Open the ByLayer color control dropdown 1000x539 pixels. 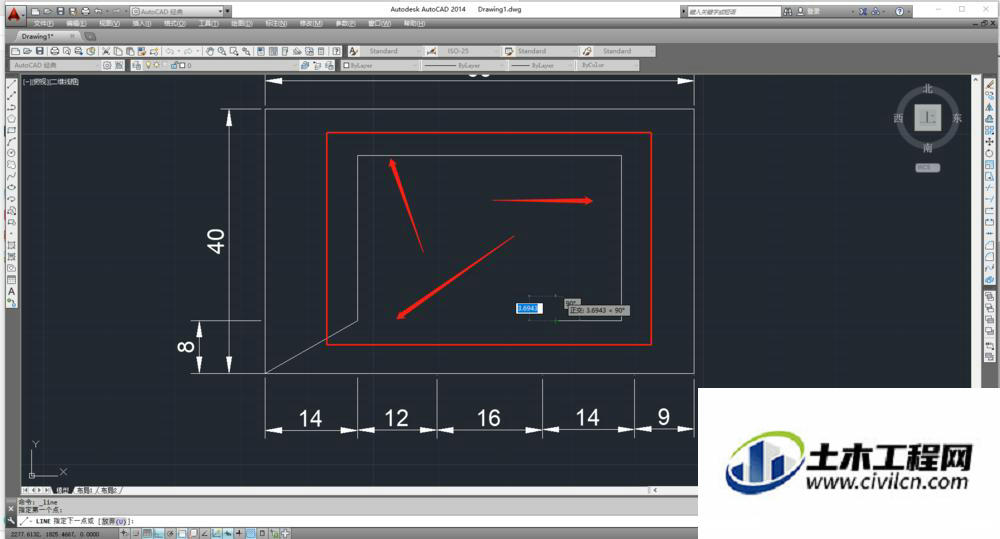380,65
